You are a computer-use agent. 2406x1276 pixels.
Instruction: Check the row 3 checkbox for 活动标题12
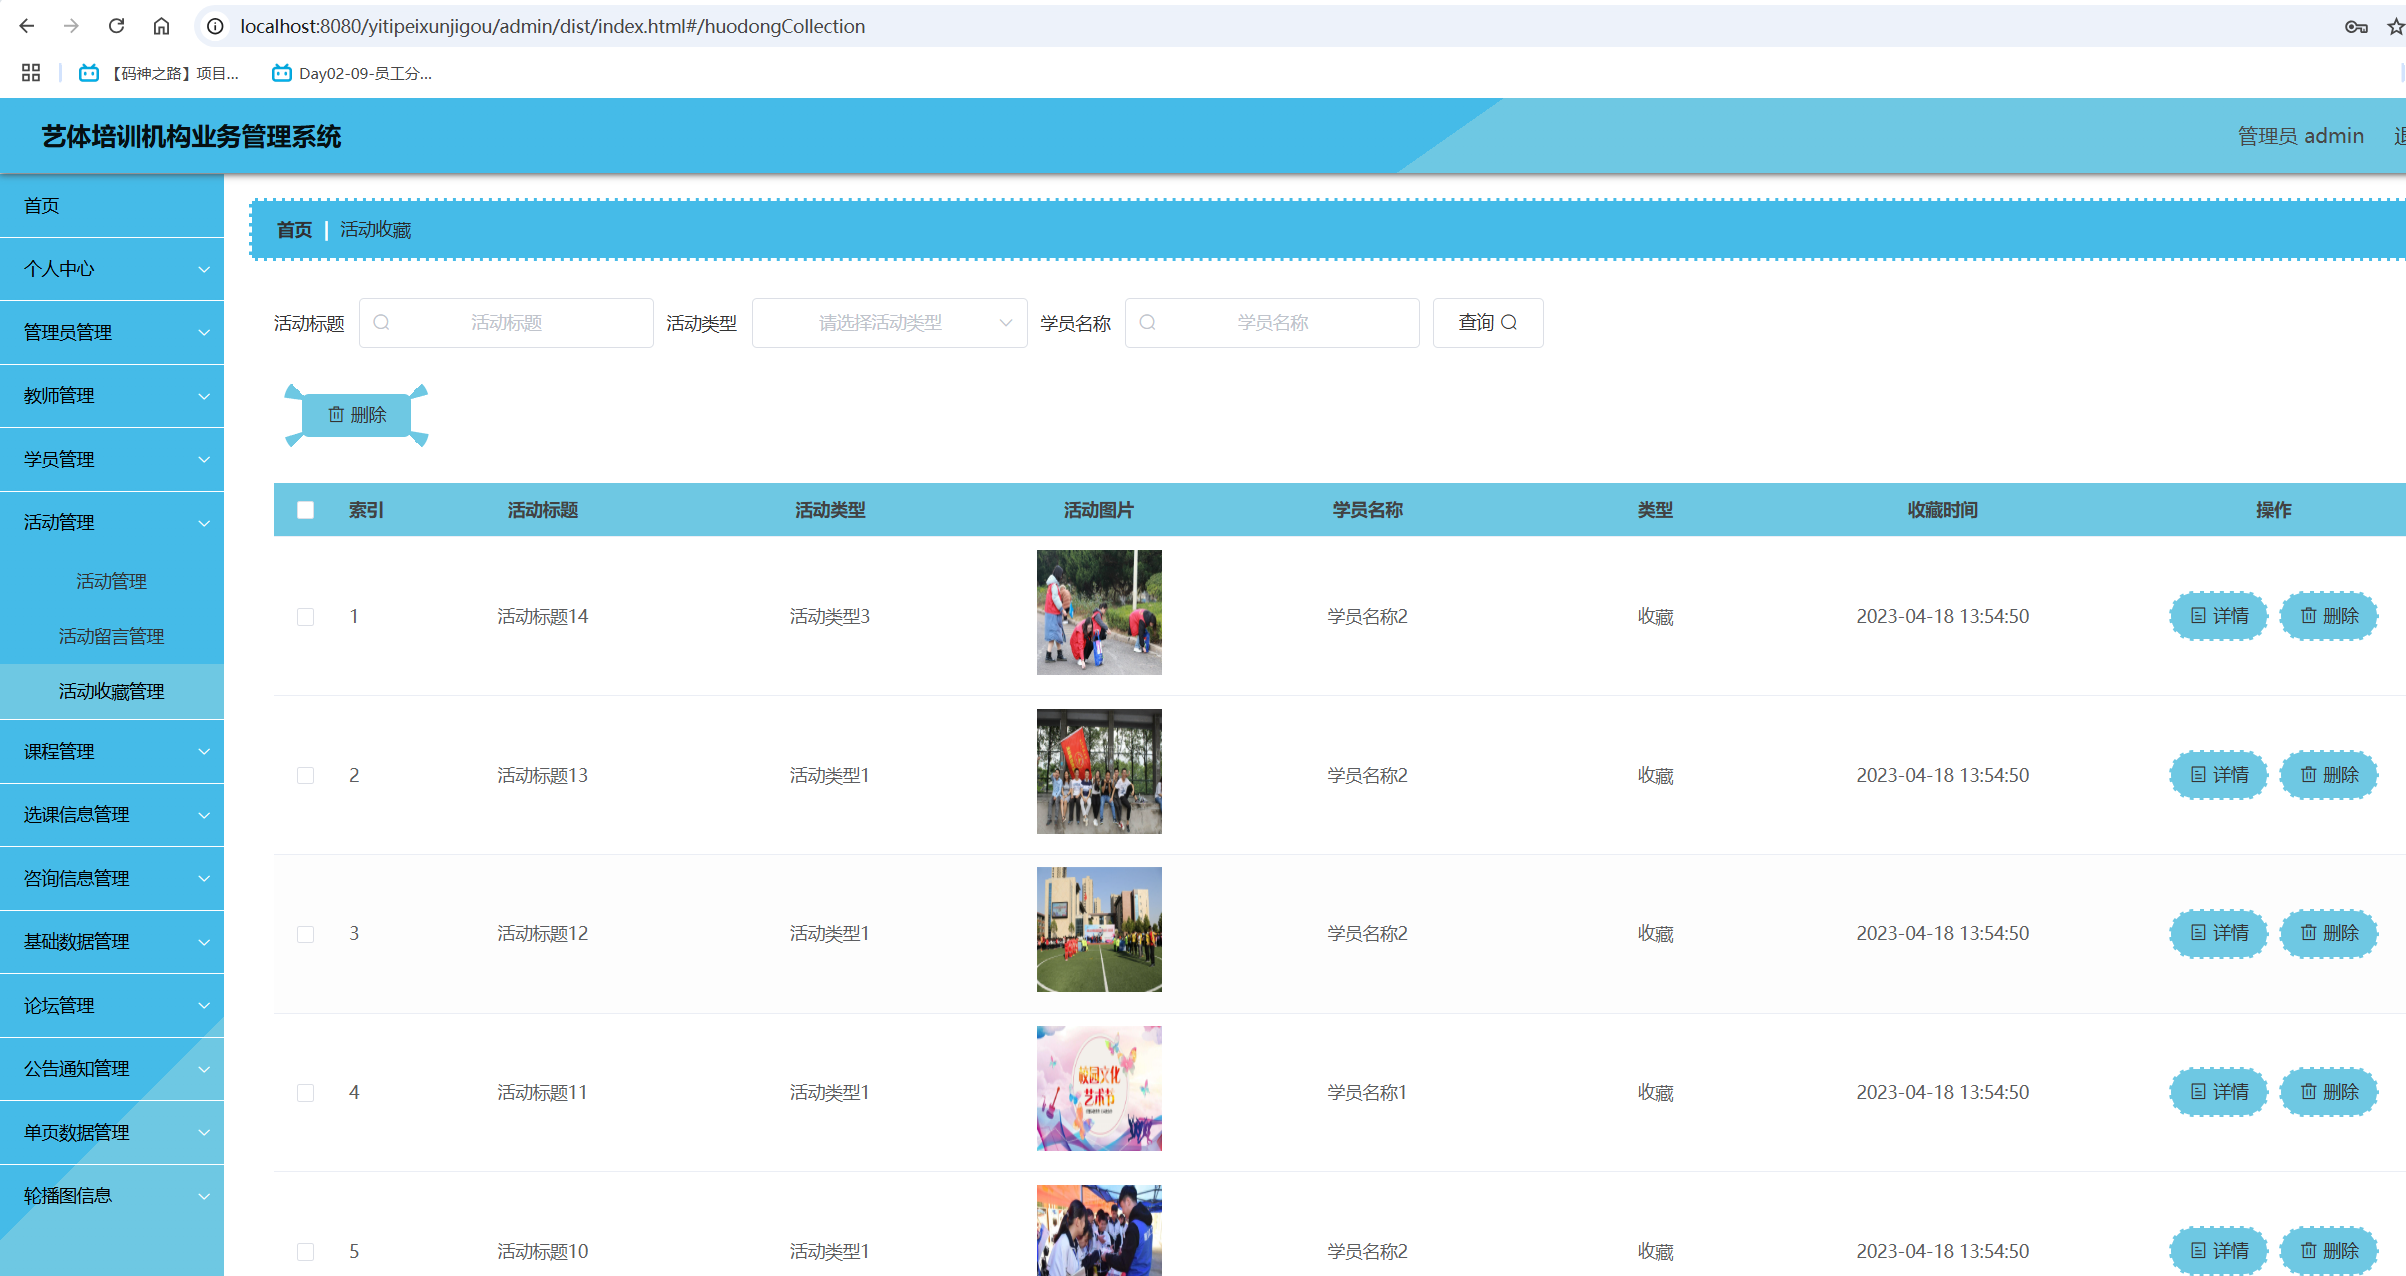[306, 934]
